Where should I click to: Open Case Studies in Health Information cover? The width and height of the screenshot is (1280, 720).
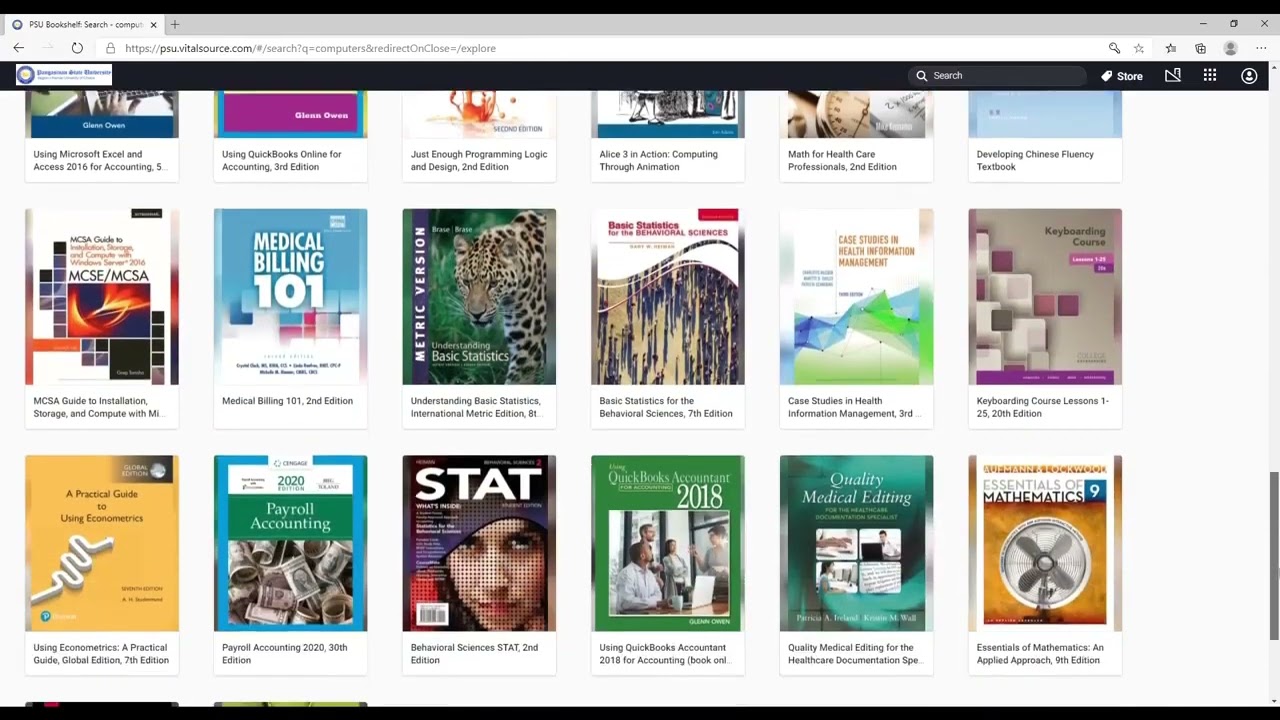coord(856,296)
